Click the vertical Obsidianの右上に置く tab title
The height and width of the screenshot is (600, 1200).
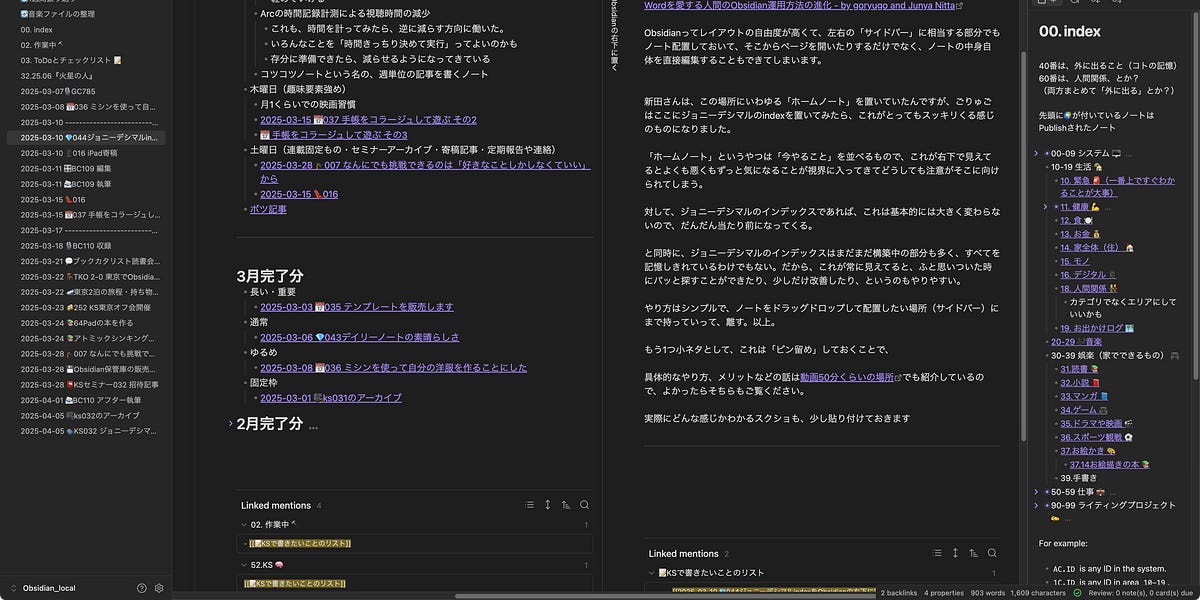[x=614, y=36]
